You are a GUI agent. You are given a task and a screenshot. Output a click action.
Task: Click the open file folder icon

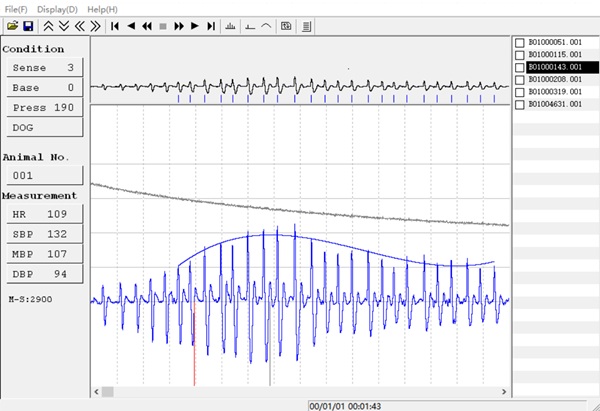(12, 25)
